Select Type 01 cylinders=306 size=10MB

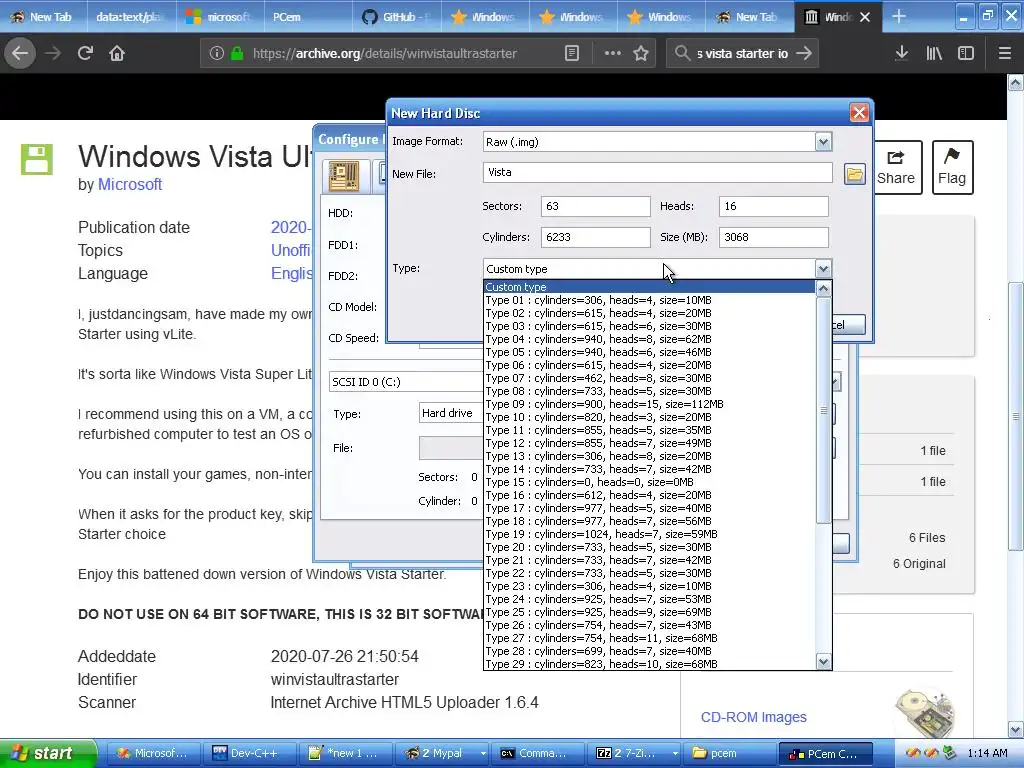650,300
